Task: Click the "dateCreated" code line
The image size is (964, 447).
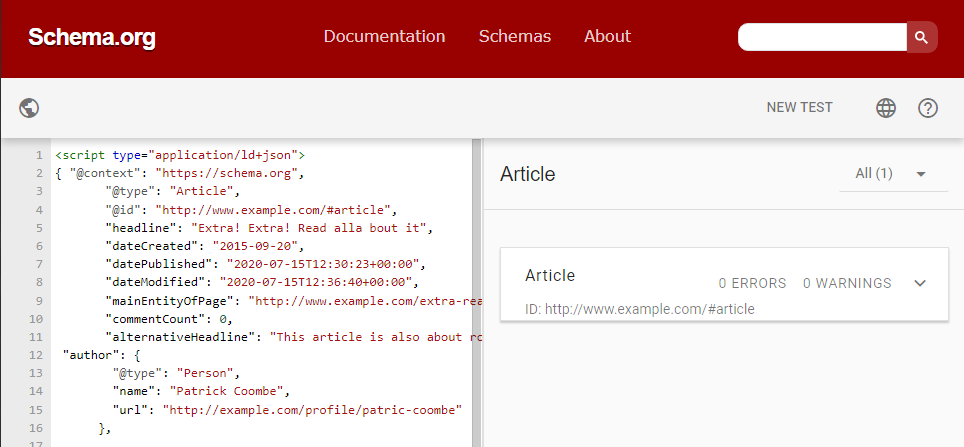Action: pyautogui.click(x=205, y=246)
